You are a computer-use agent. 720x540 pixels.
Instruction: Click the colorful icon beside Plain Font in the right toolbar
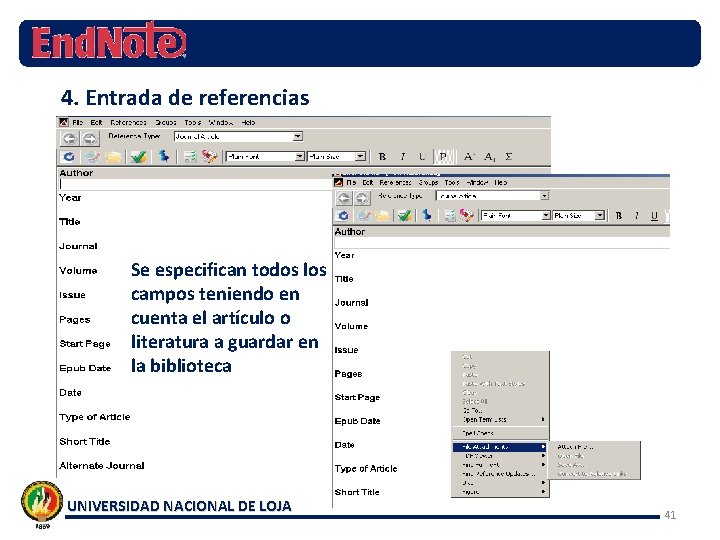tap(467, 216)
